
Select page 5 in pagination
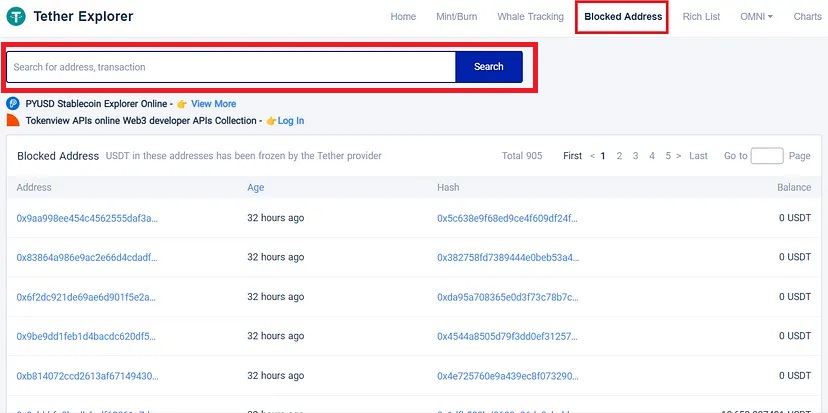668,156
